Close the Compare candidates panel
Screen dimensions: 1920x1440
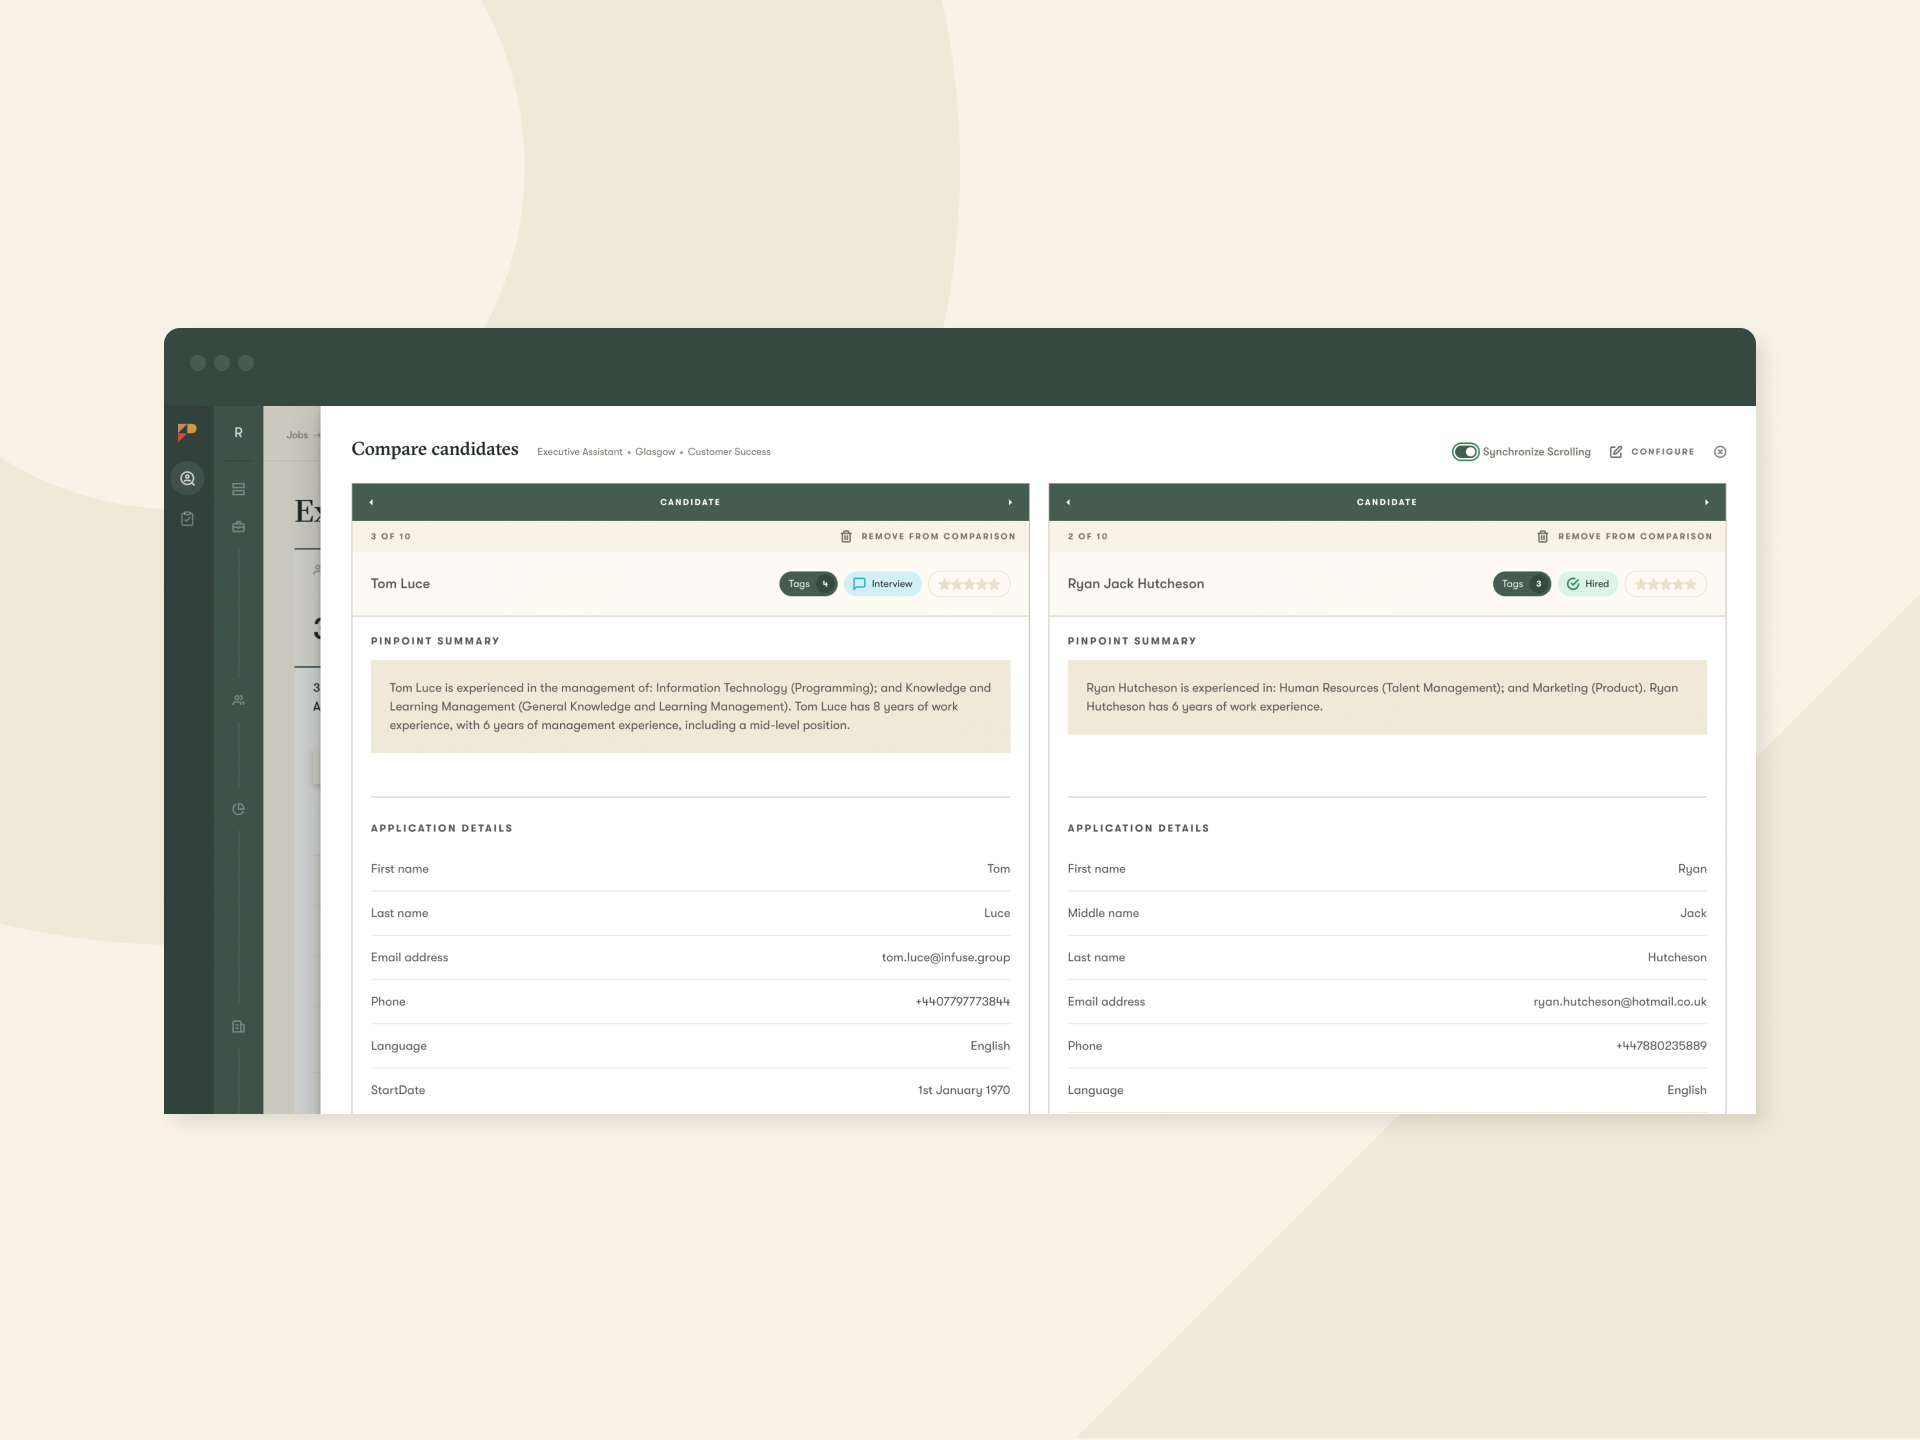click(x=1720, y=452)
